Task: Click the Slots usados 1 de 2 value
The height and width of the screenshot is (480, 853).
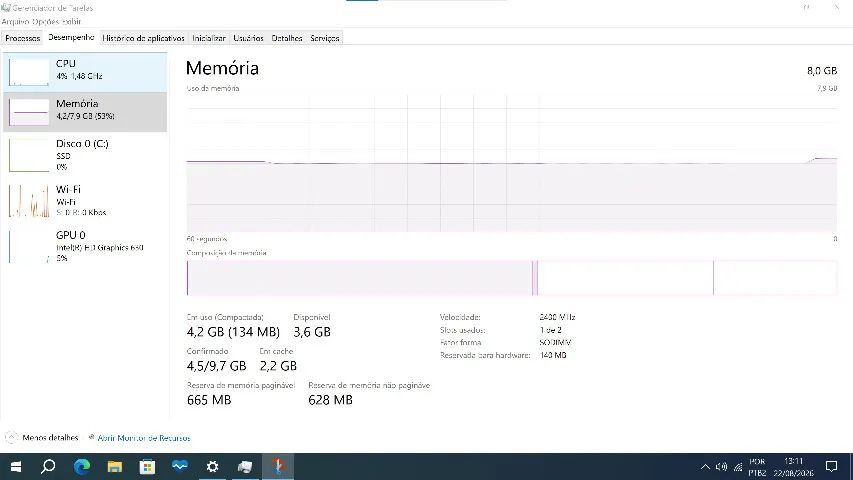Action: coord(551,330)
